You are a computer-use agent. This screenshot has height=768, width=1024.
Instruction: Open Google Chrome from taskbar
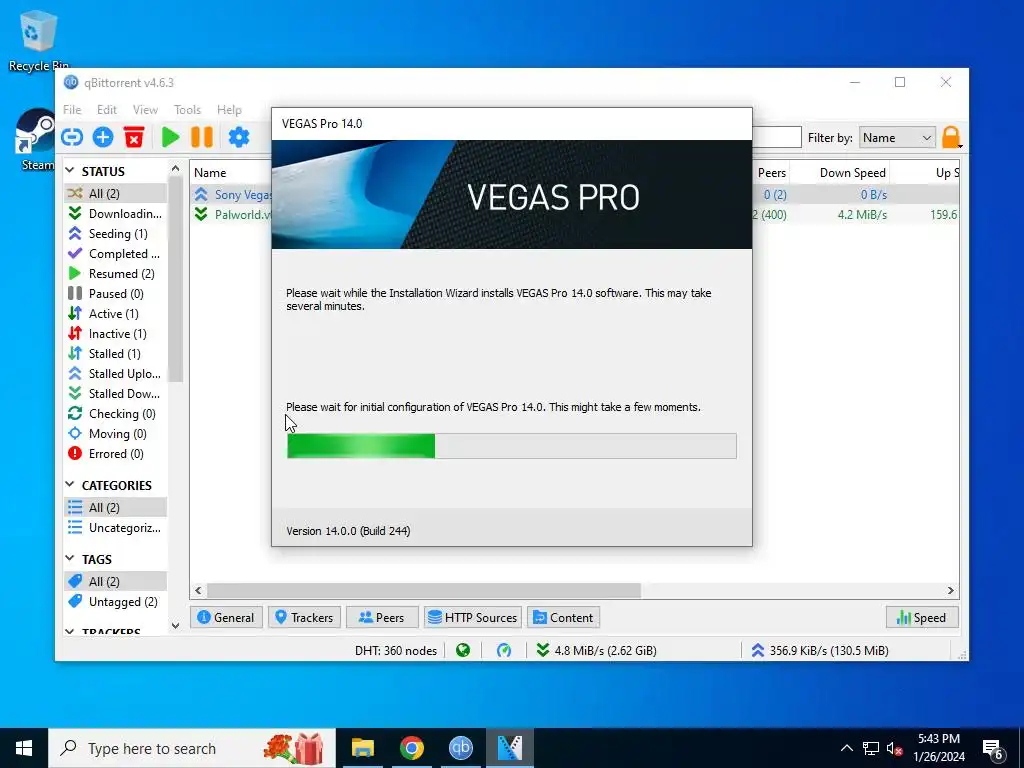tap(411, 748)
